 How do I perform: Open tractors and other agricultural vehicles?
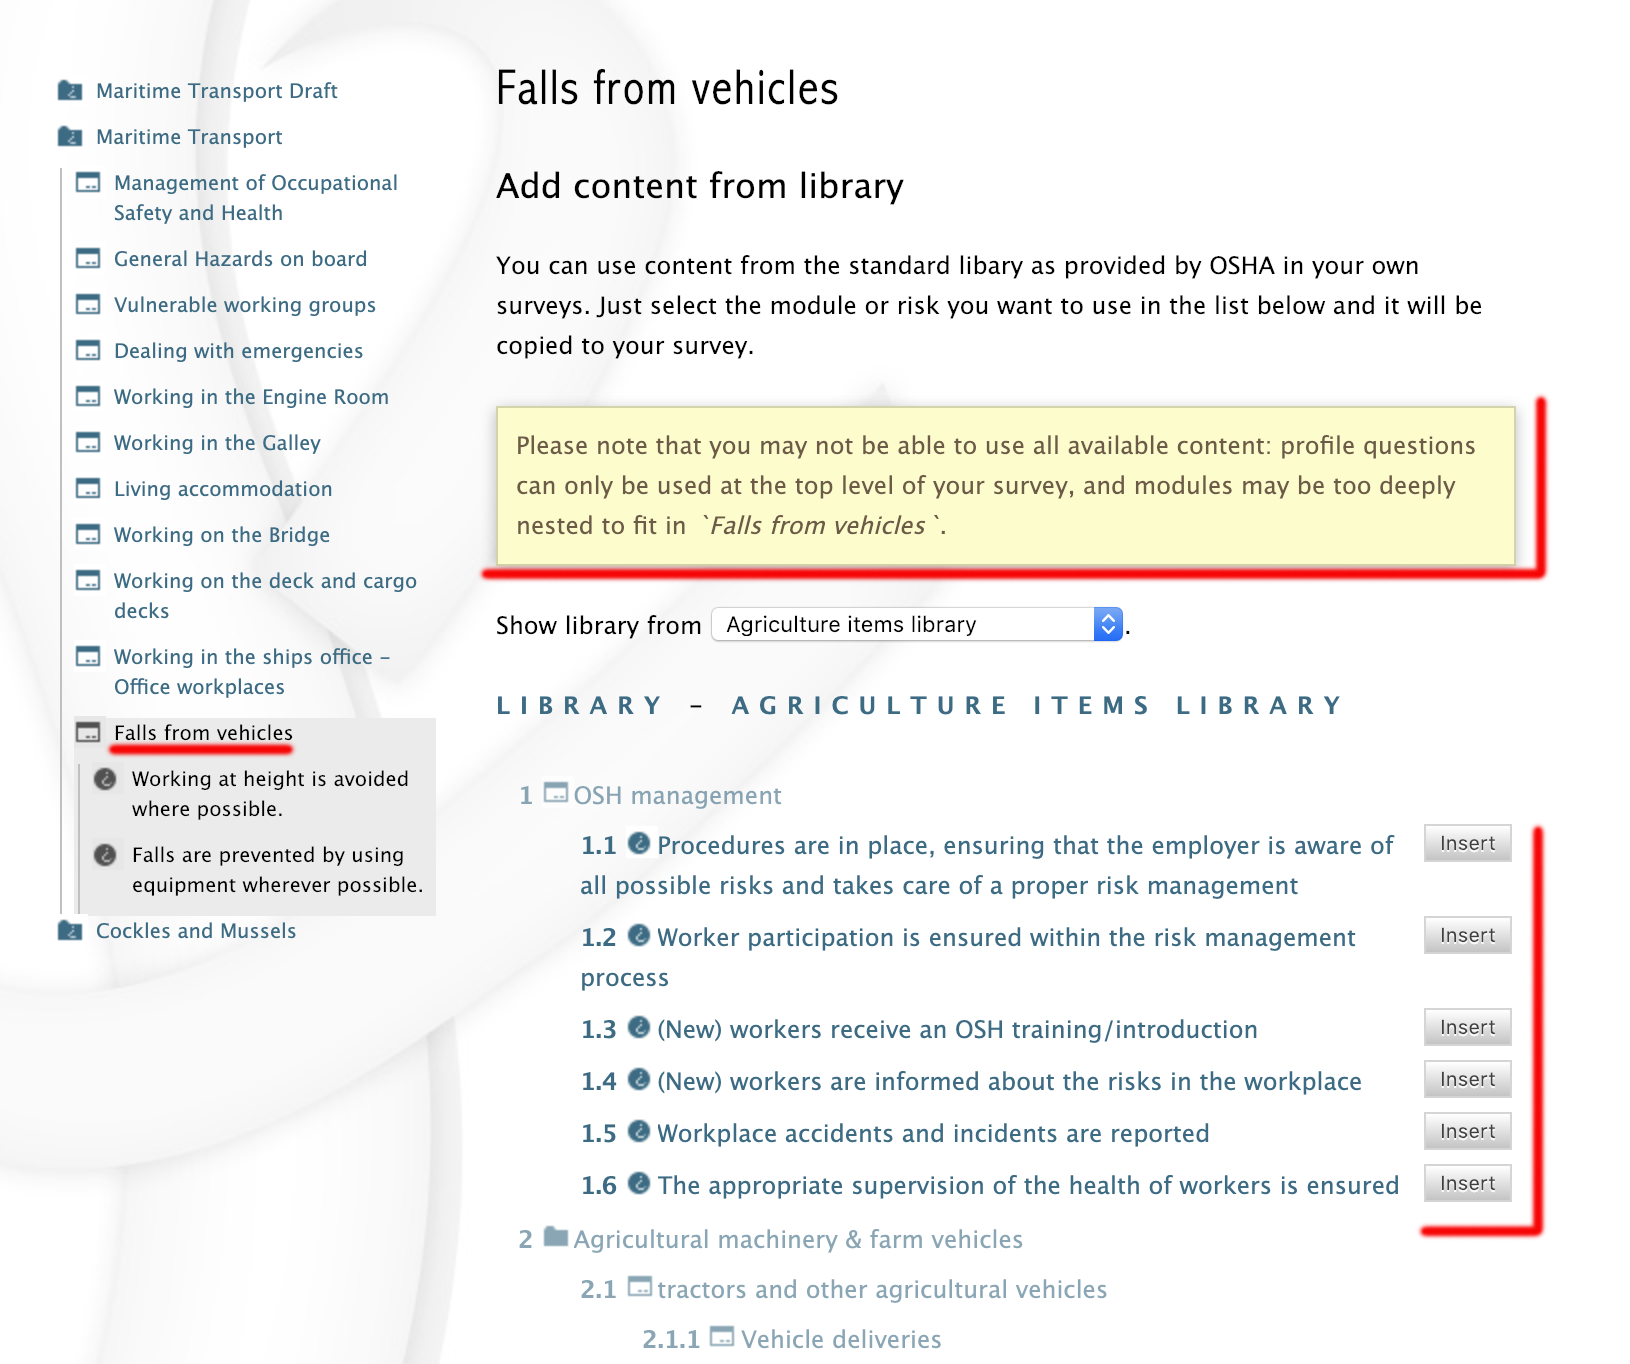click(881, 1290)
